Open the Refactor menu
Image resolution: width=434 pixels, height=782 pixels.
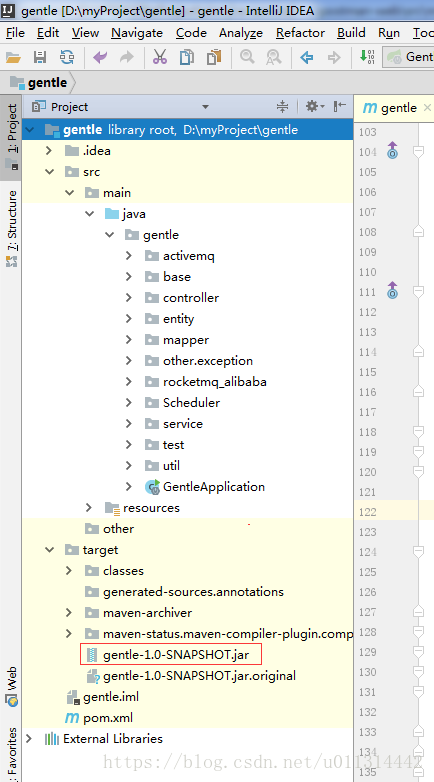pyautogui.click(x=300, y=33)
